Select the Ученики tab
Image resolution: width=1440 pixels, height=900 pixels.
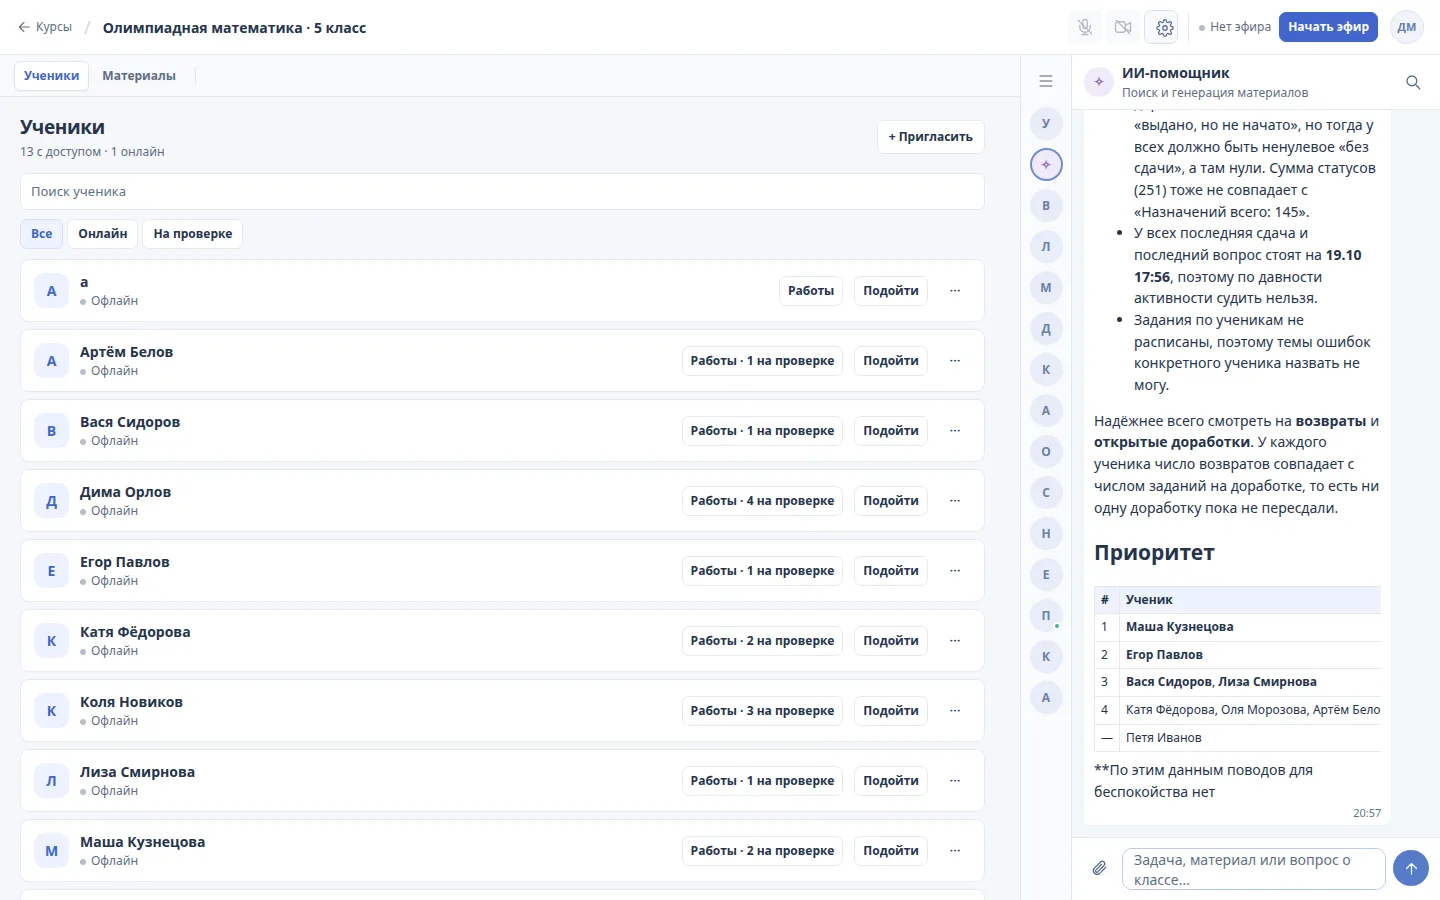click(52, 76)
